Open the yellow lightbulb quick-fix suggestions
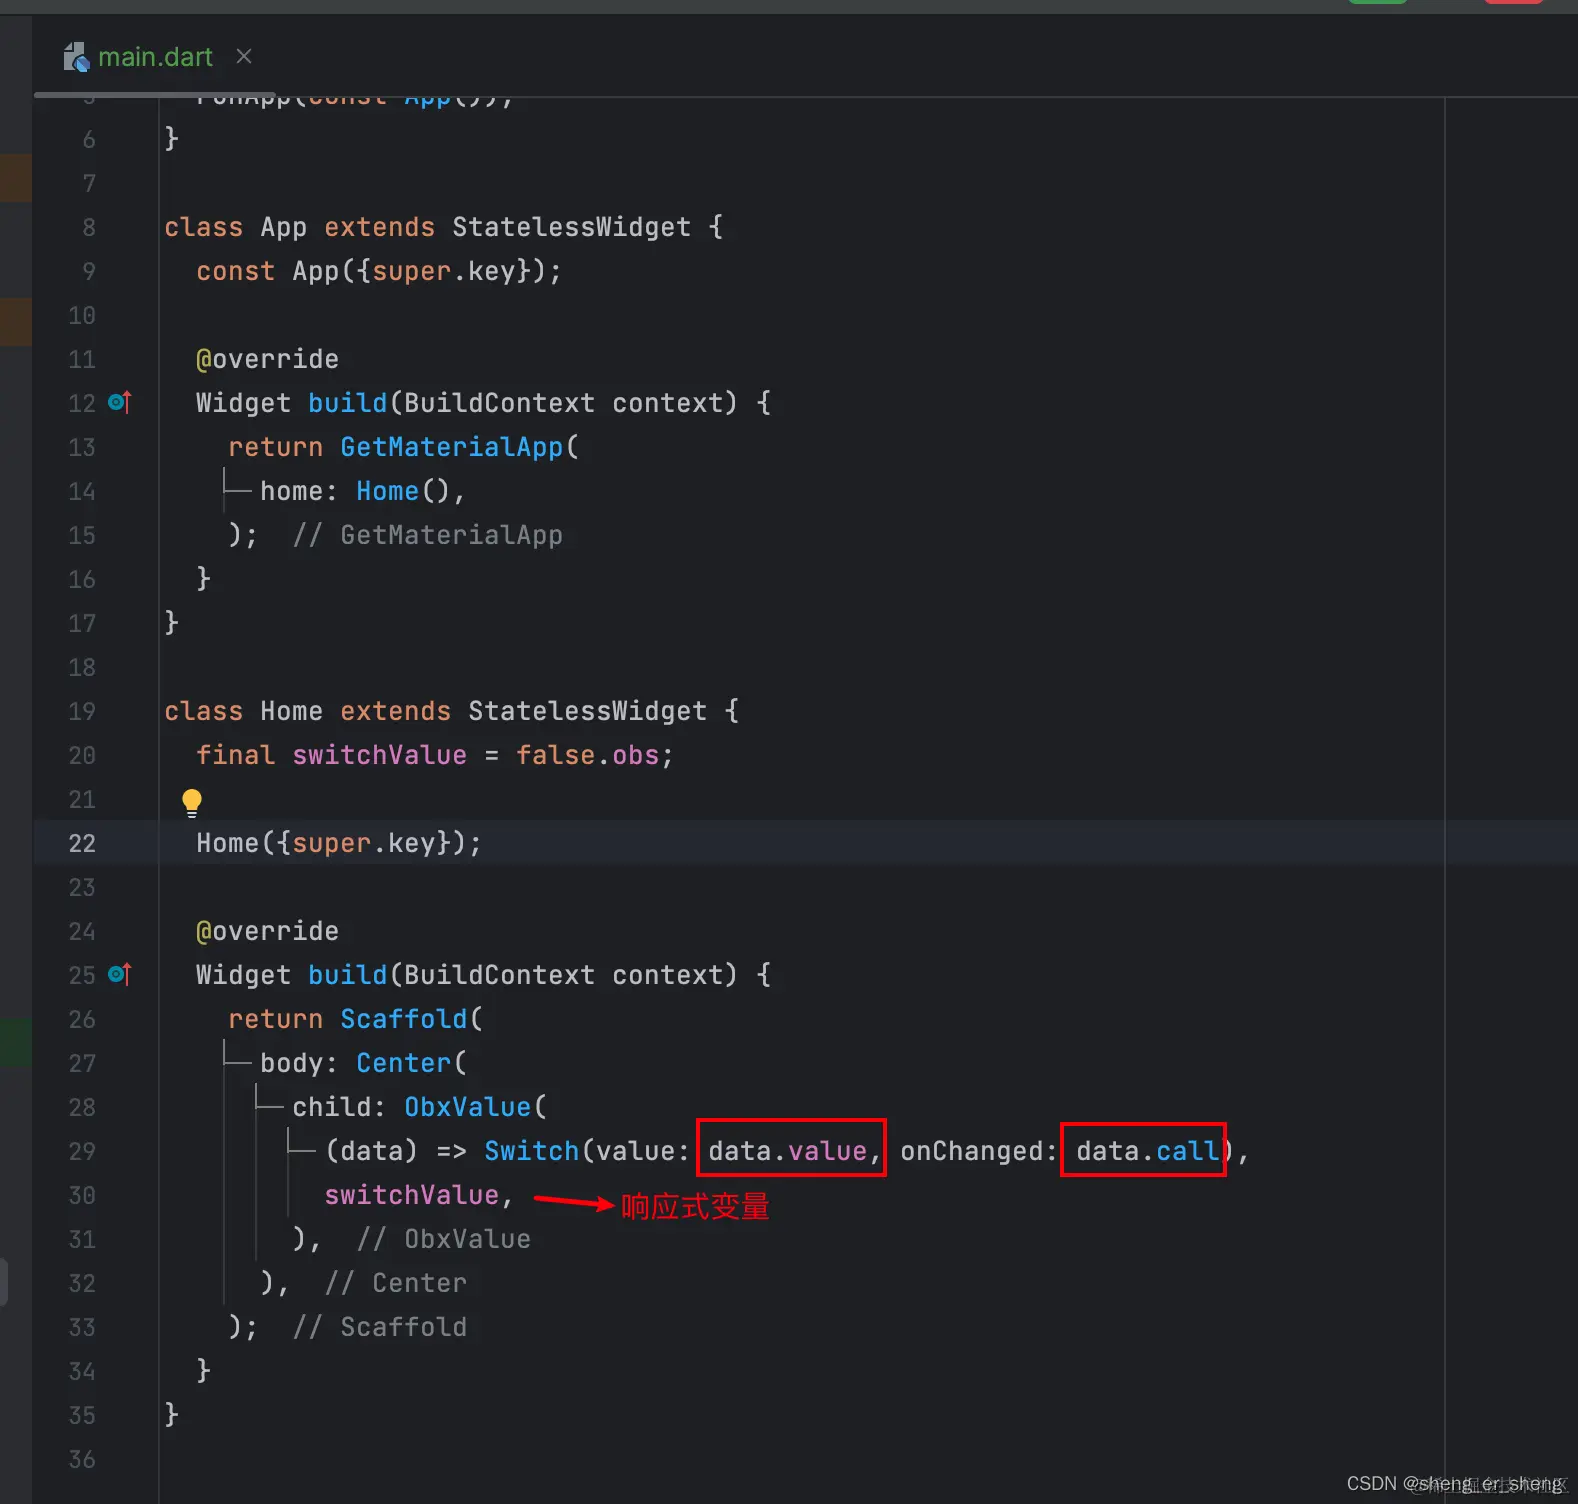The height and width of the screenshot is (1504, 1578). [x=192, y=802]
